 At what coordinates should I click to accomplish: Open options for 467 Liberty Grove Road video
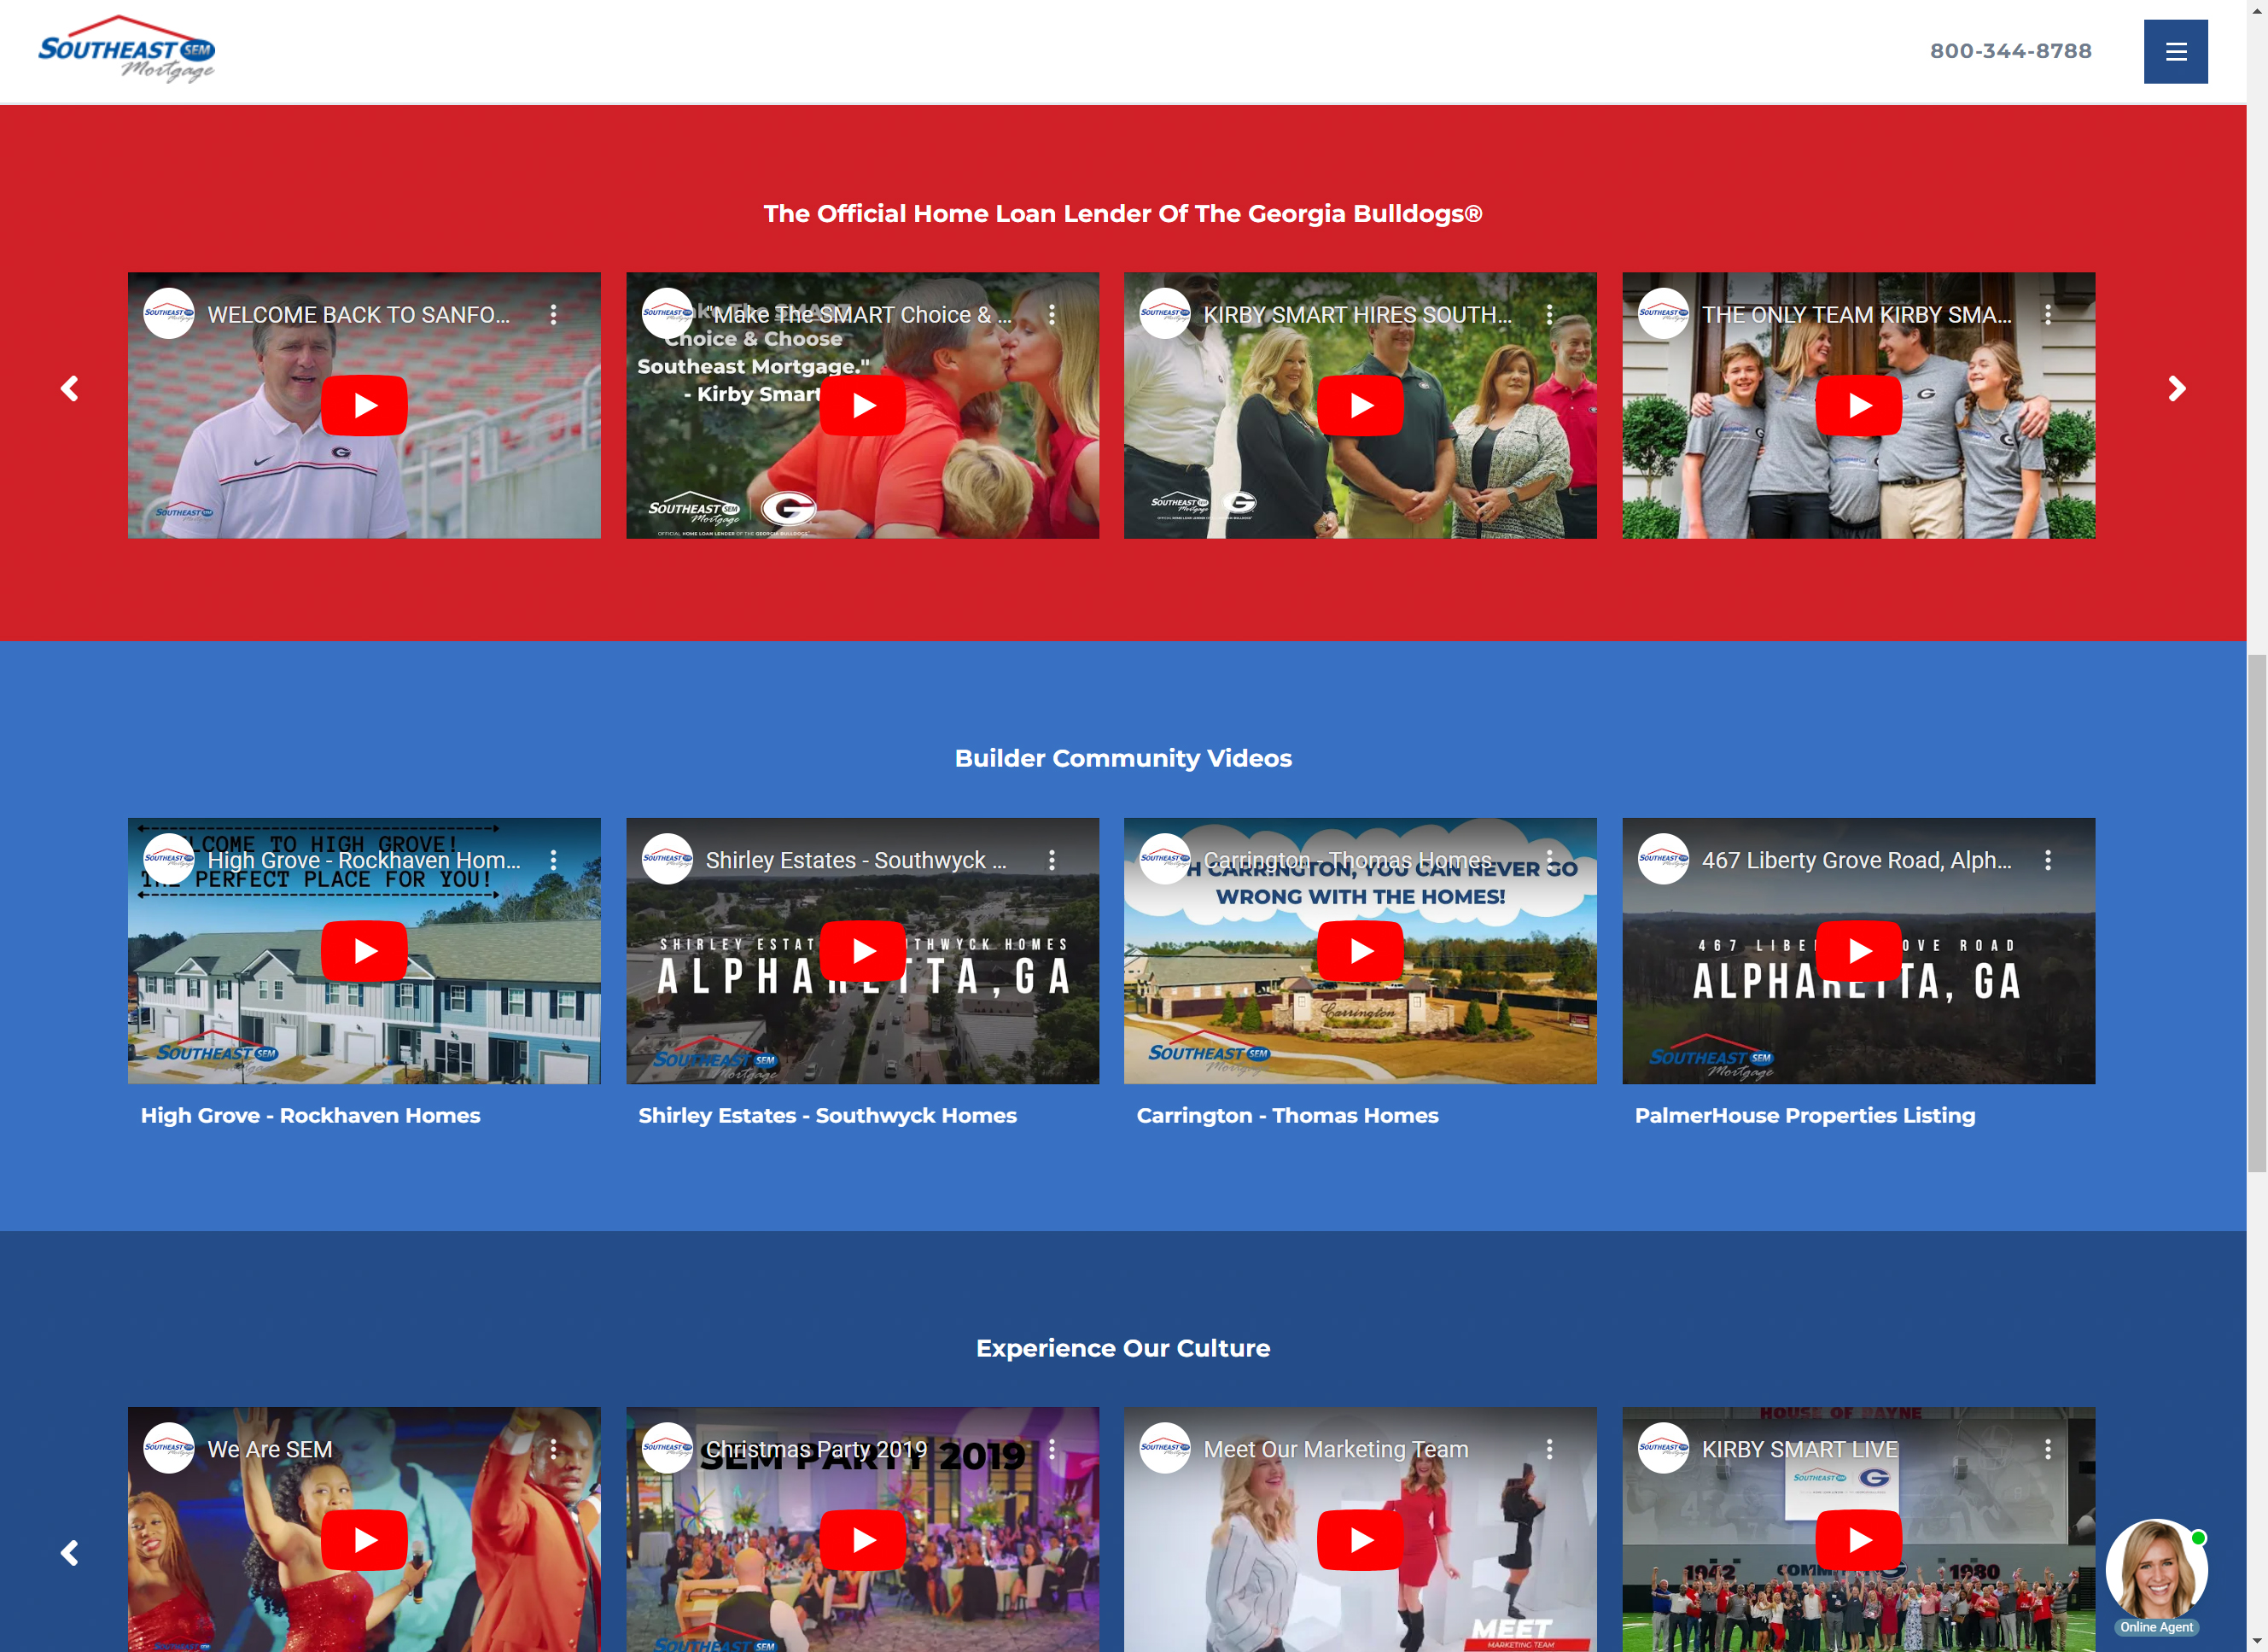2047,860
